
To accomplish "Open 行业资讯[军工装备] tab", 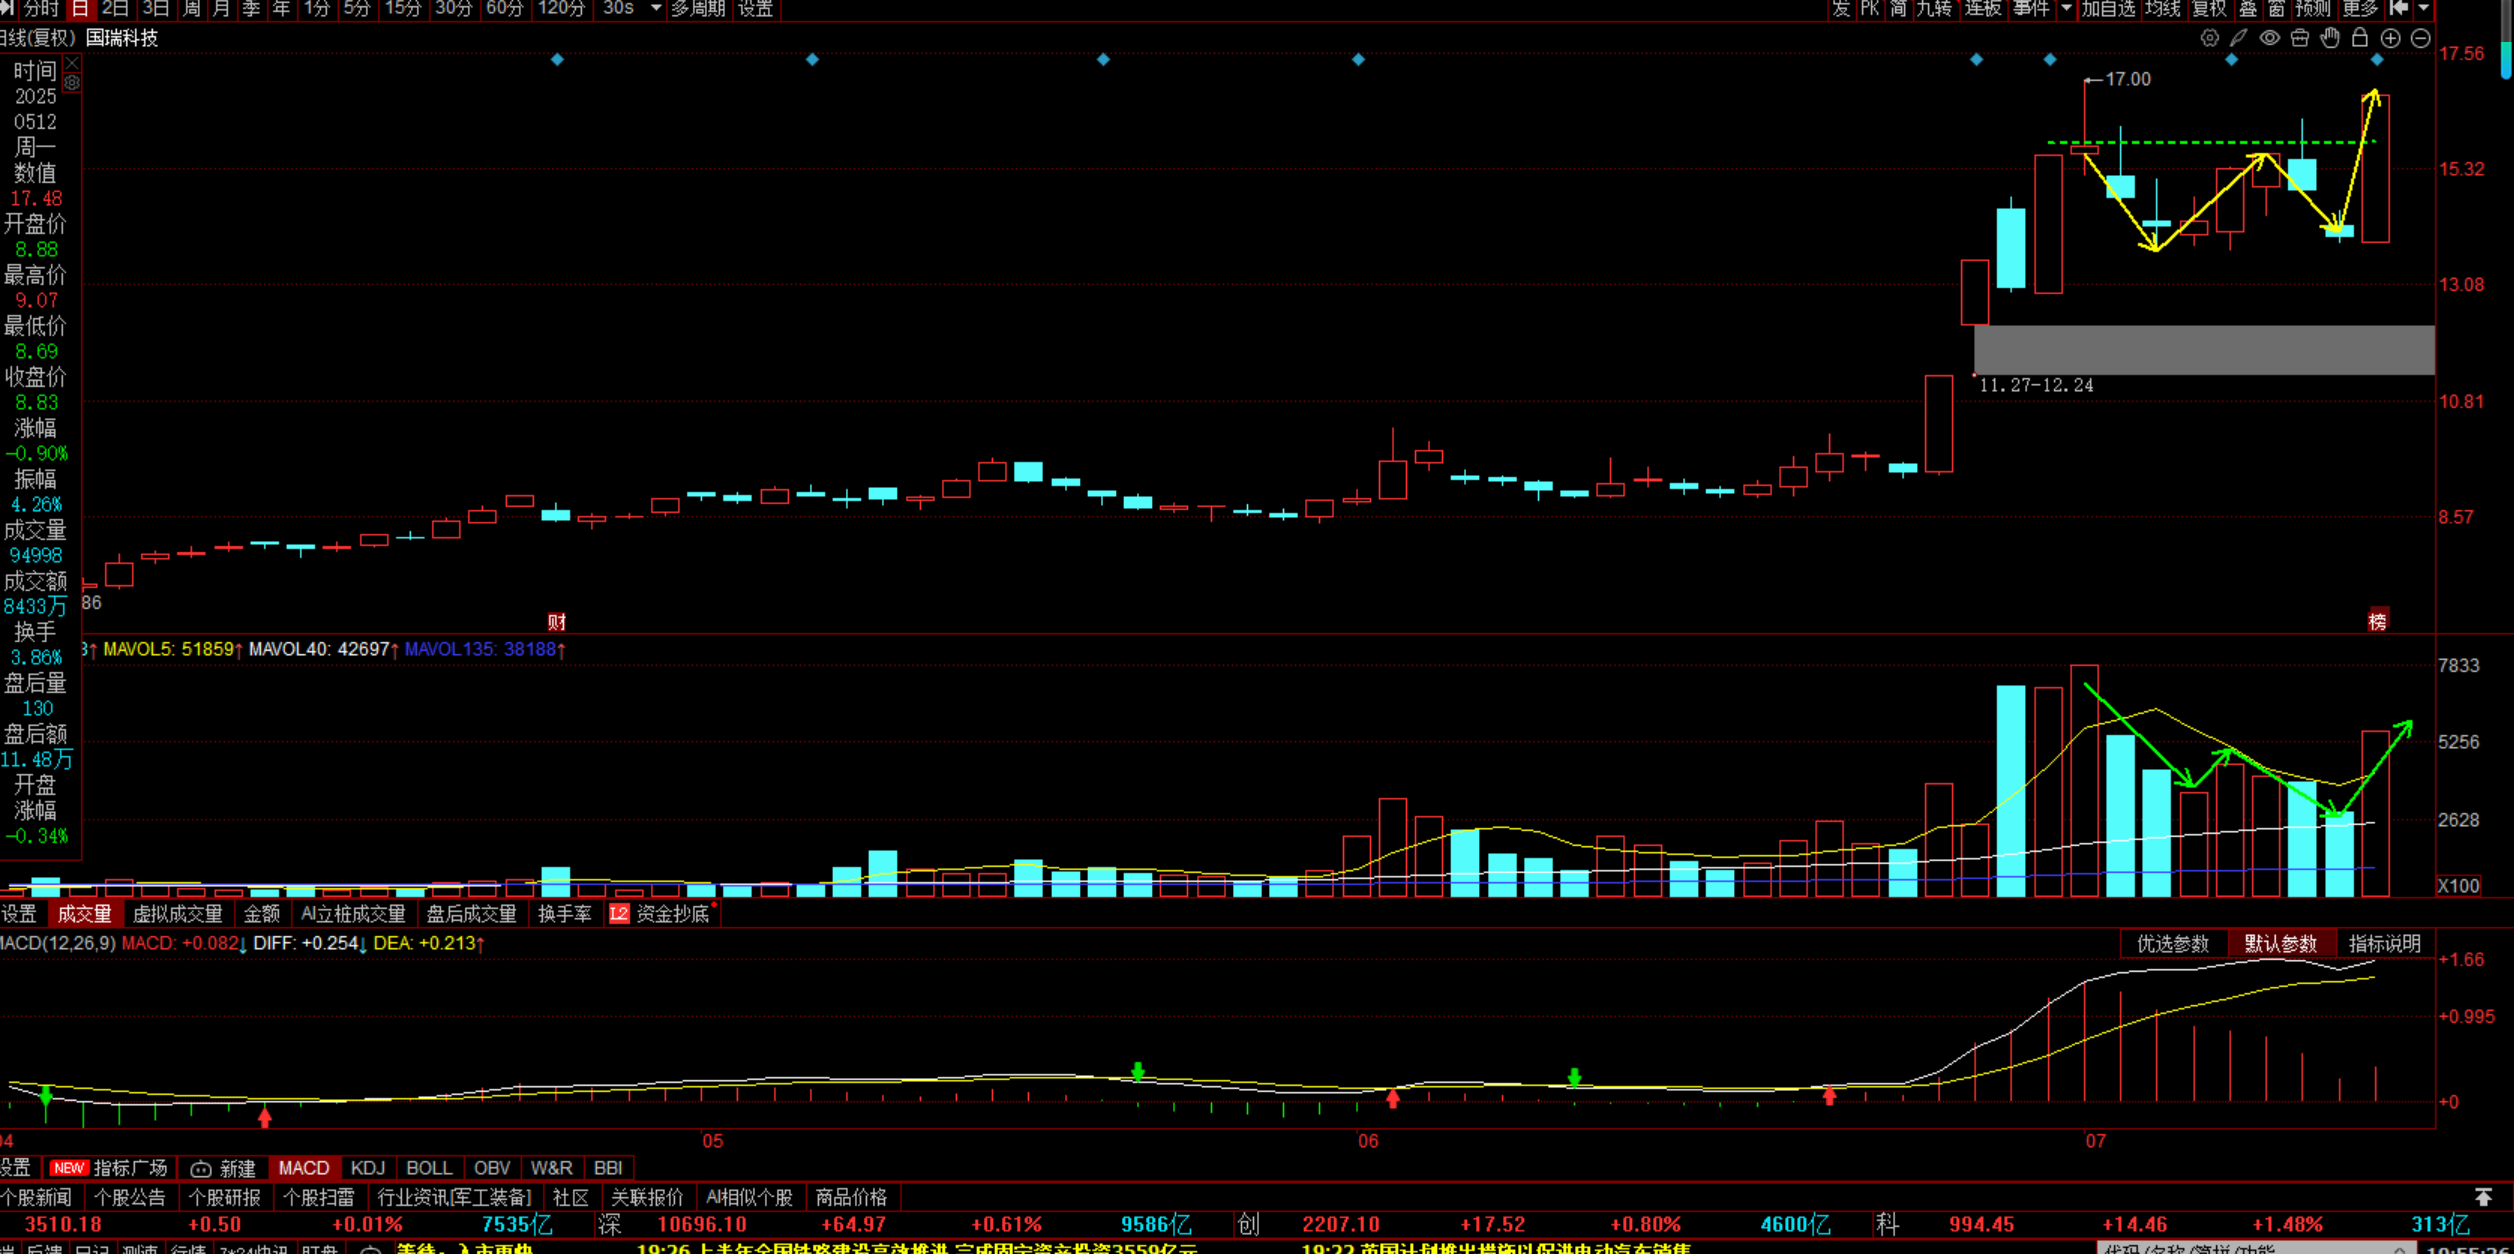I will click(x=454, y=1197).
